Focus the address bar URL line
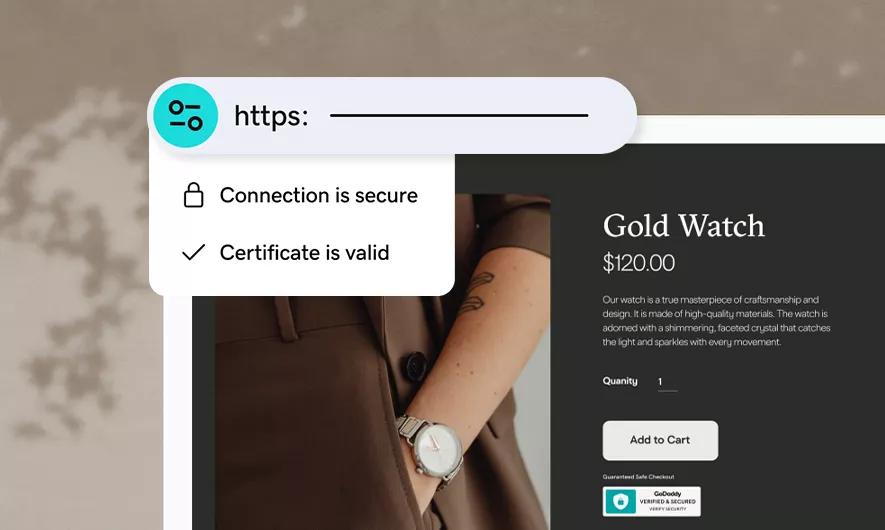The width and height of the screenshot is (885, 530). pos(459,115)
